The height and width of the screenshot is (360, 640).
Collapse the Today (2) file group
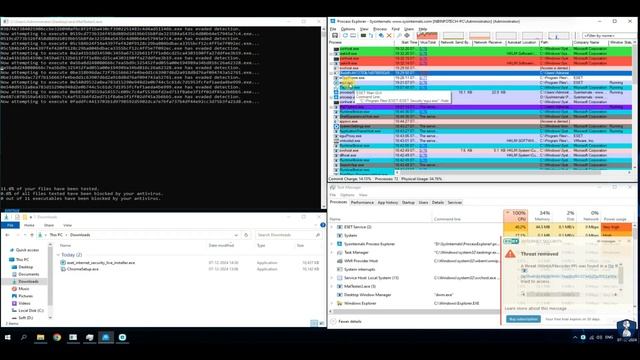(58, 255)
